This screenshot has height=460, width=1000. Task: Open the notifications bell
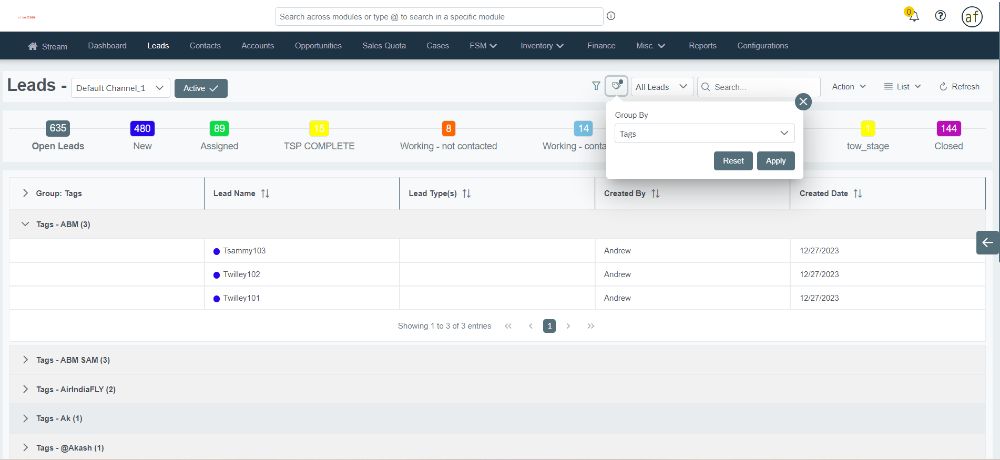click(912, 16)
